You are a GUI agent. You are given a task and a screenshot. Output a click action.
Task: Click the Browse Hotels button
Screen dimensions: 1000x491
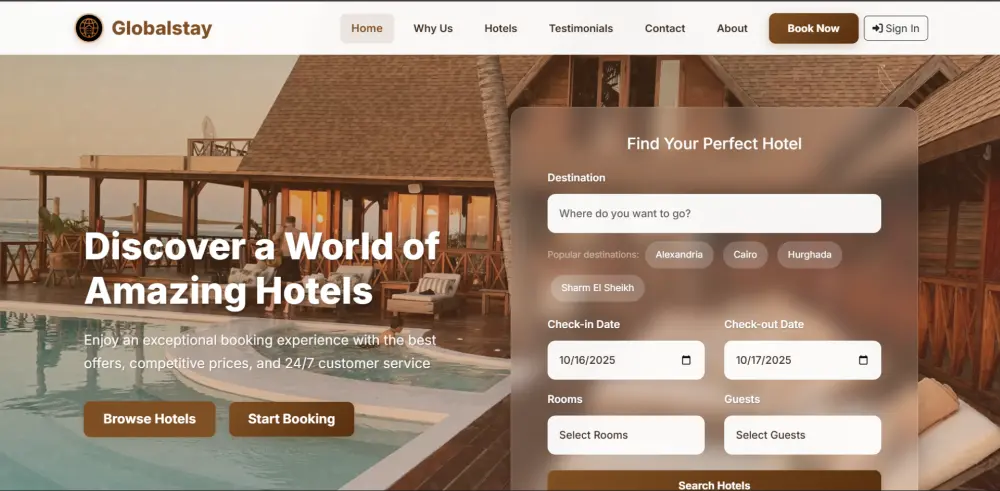(149, 419)
